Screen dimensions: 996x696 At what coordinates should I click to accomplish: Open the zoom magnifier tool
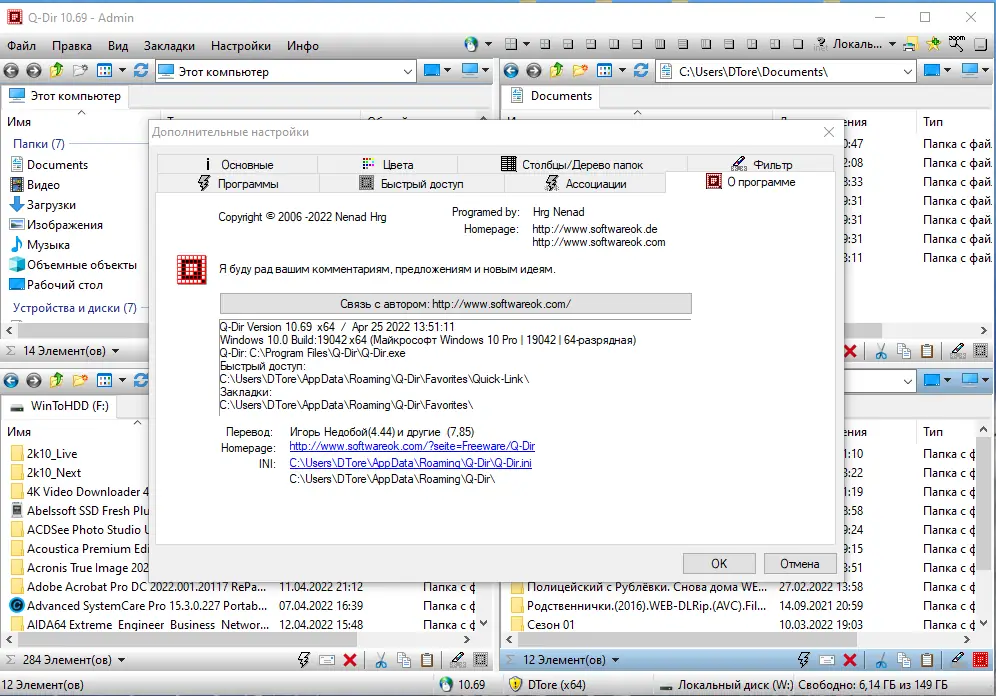[957, 44]
